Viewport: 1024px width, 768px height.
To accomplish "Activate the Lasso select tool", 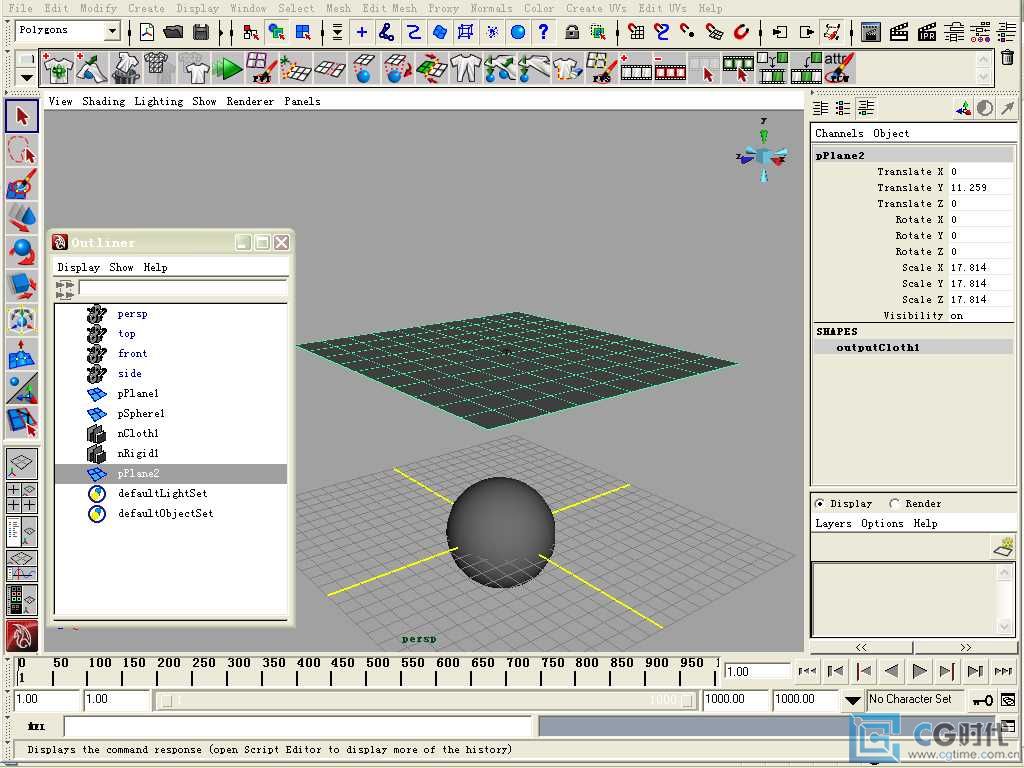I will tap(22, 150).
